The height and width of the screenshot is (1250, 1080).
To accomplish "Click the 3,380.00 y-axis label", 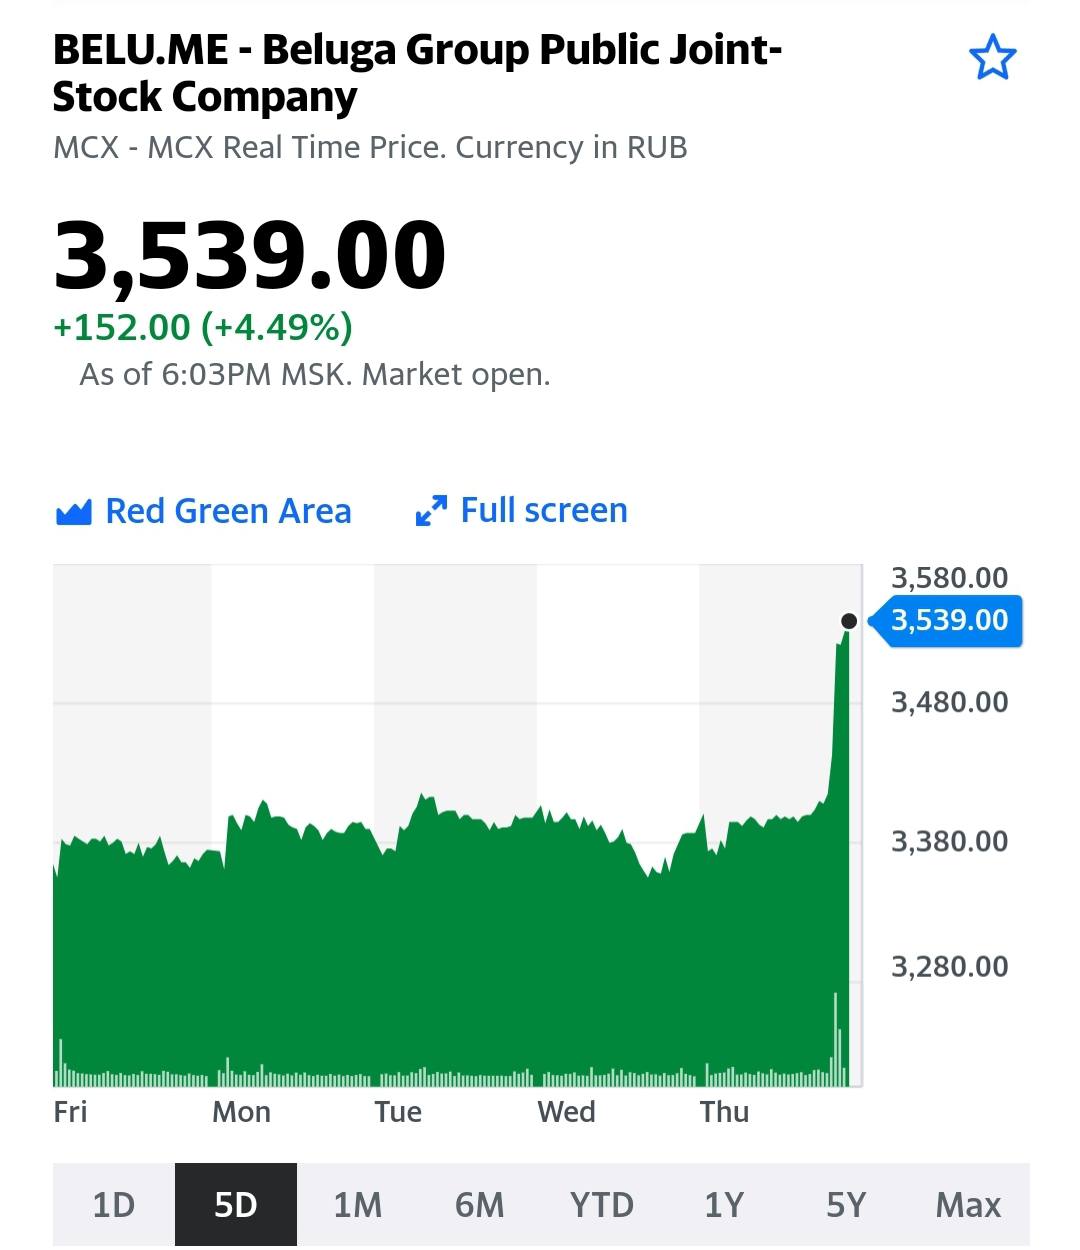I will pos(950,841).
